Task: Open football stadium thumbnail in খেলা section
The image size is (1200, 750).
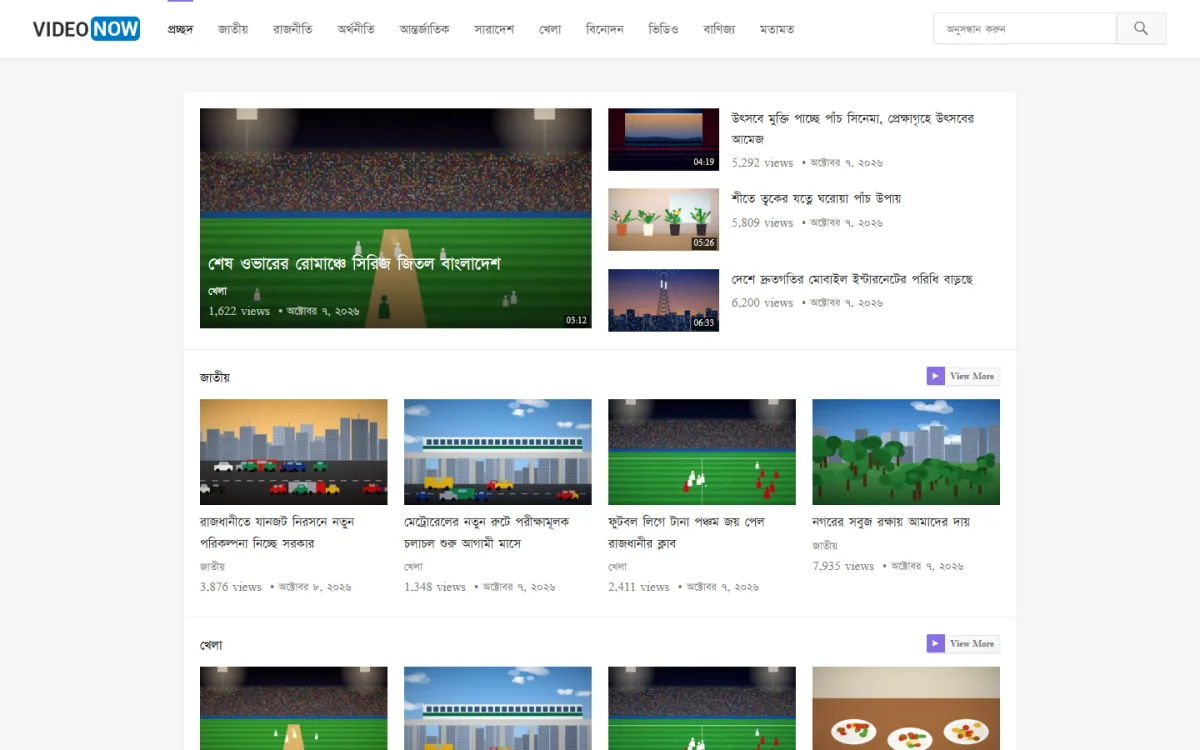Action: click(702, 708)
